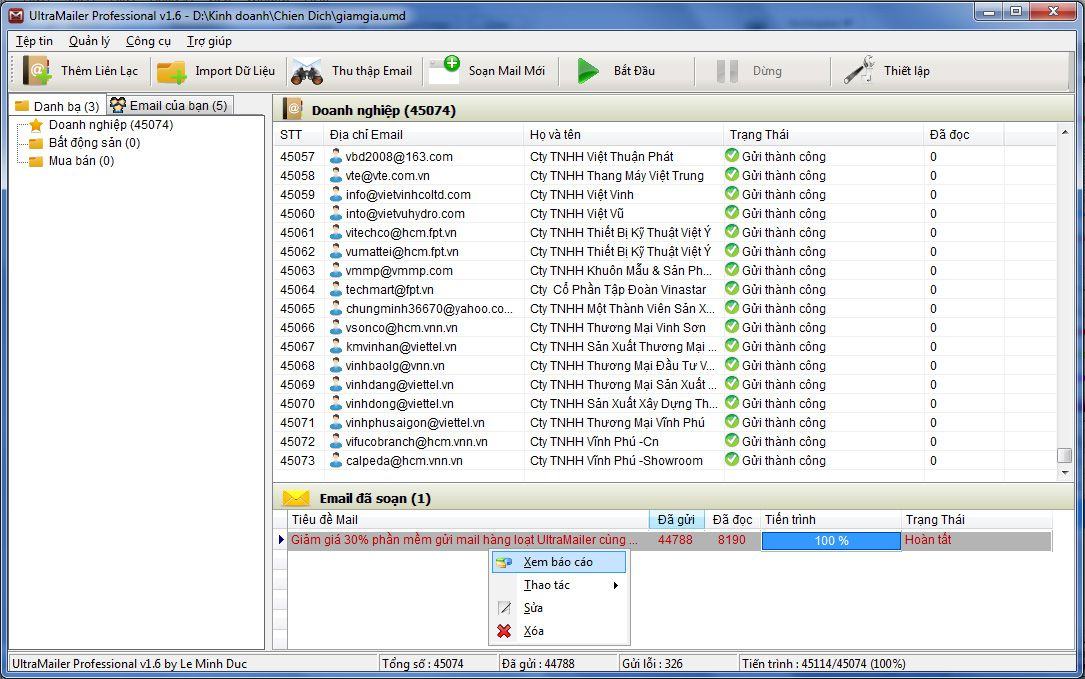Select the Bất động sản folder
This screenshot has width=1085, height=679.
(93, 143)
